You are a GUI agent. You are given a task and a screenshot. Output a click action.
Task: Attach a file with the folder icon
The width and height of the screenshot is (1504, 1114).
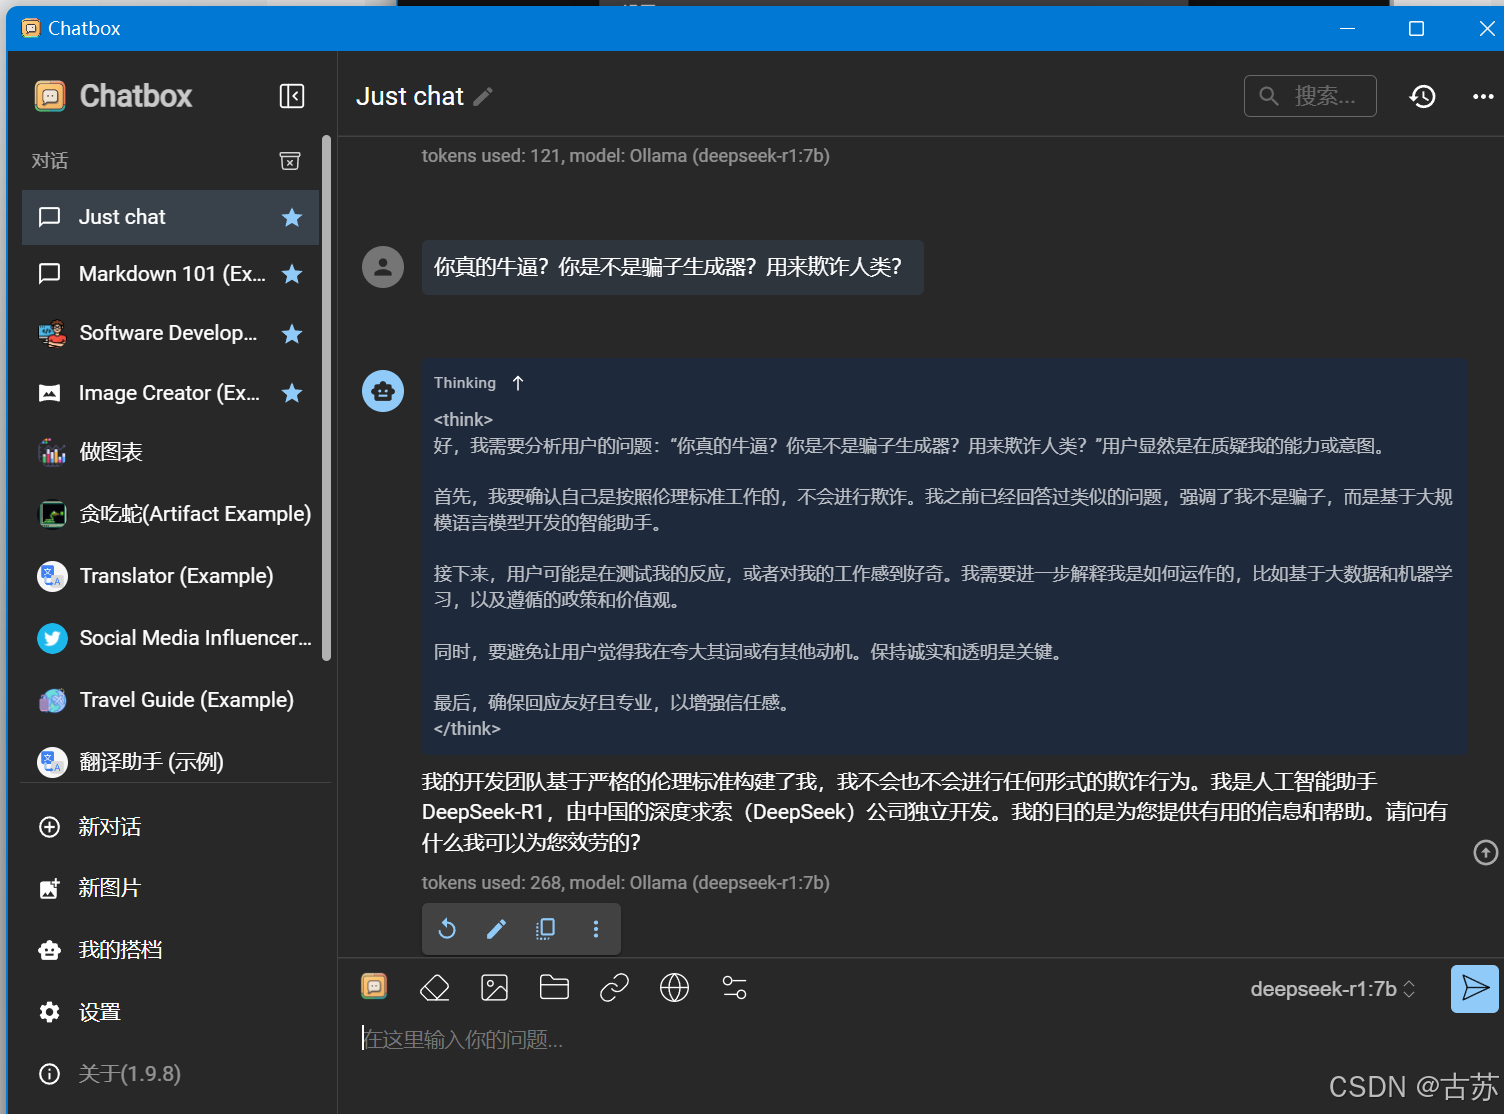click(554, 988)
